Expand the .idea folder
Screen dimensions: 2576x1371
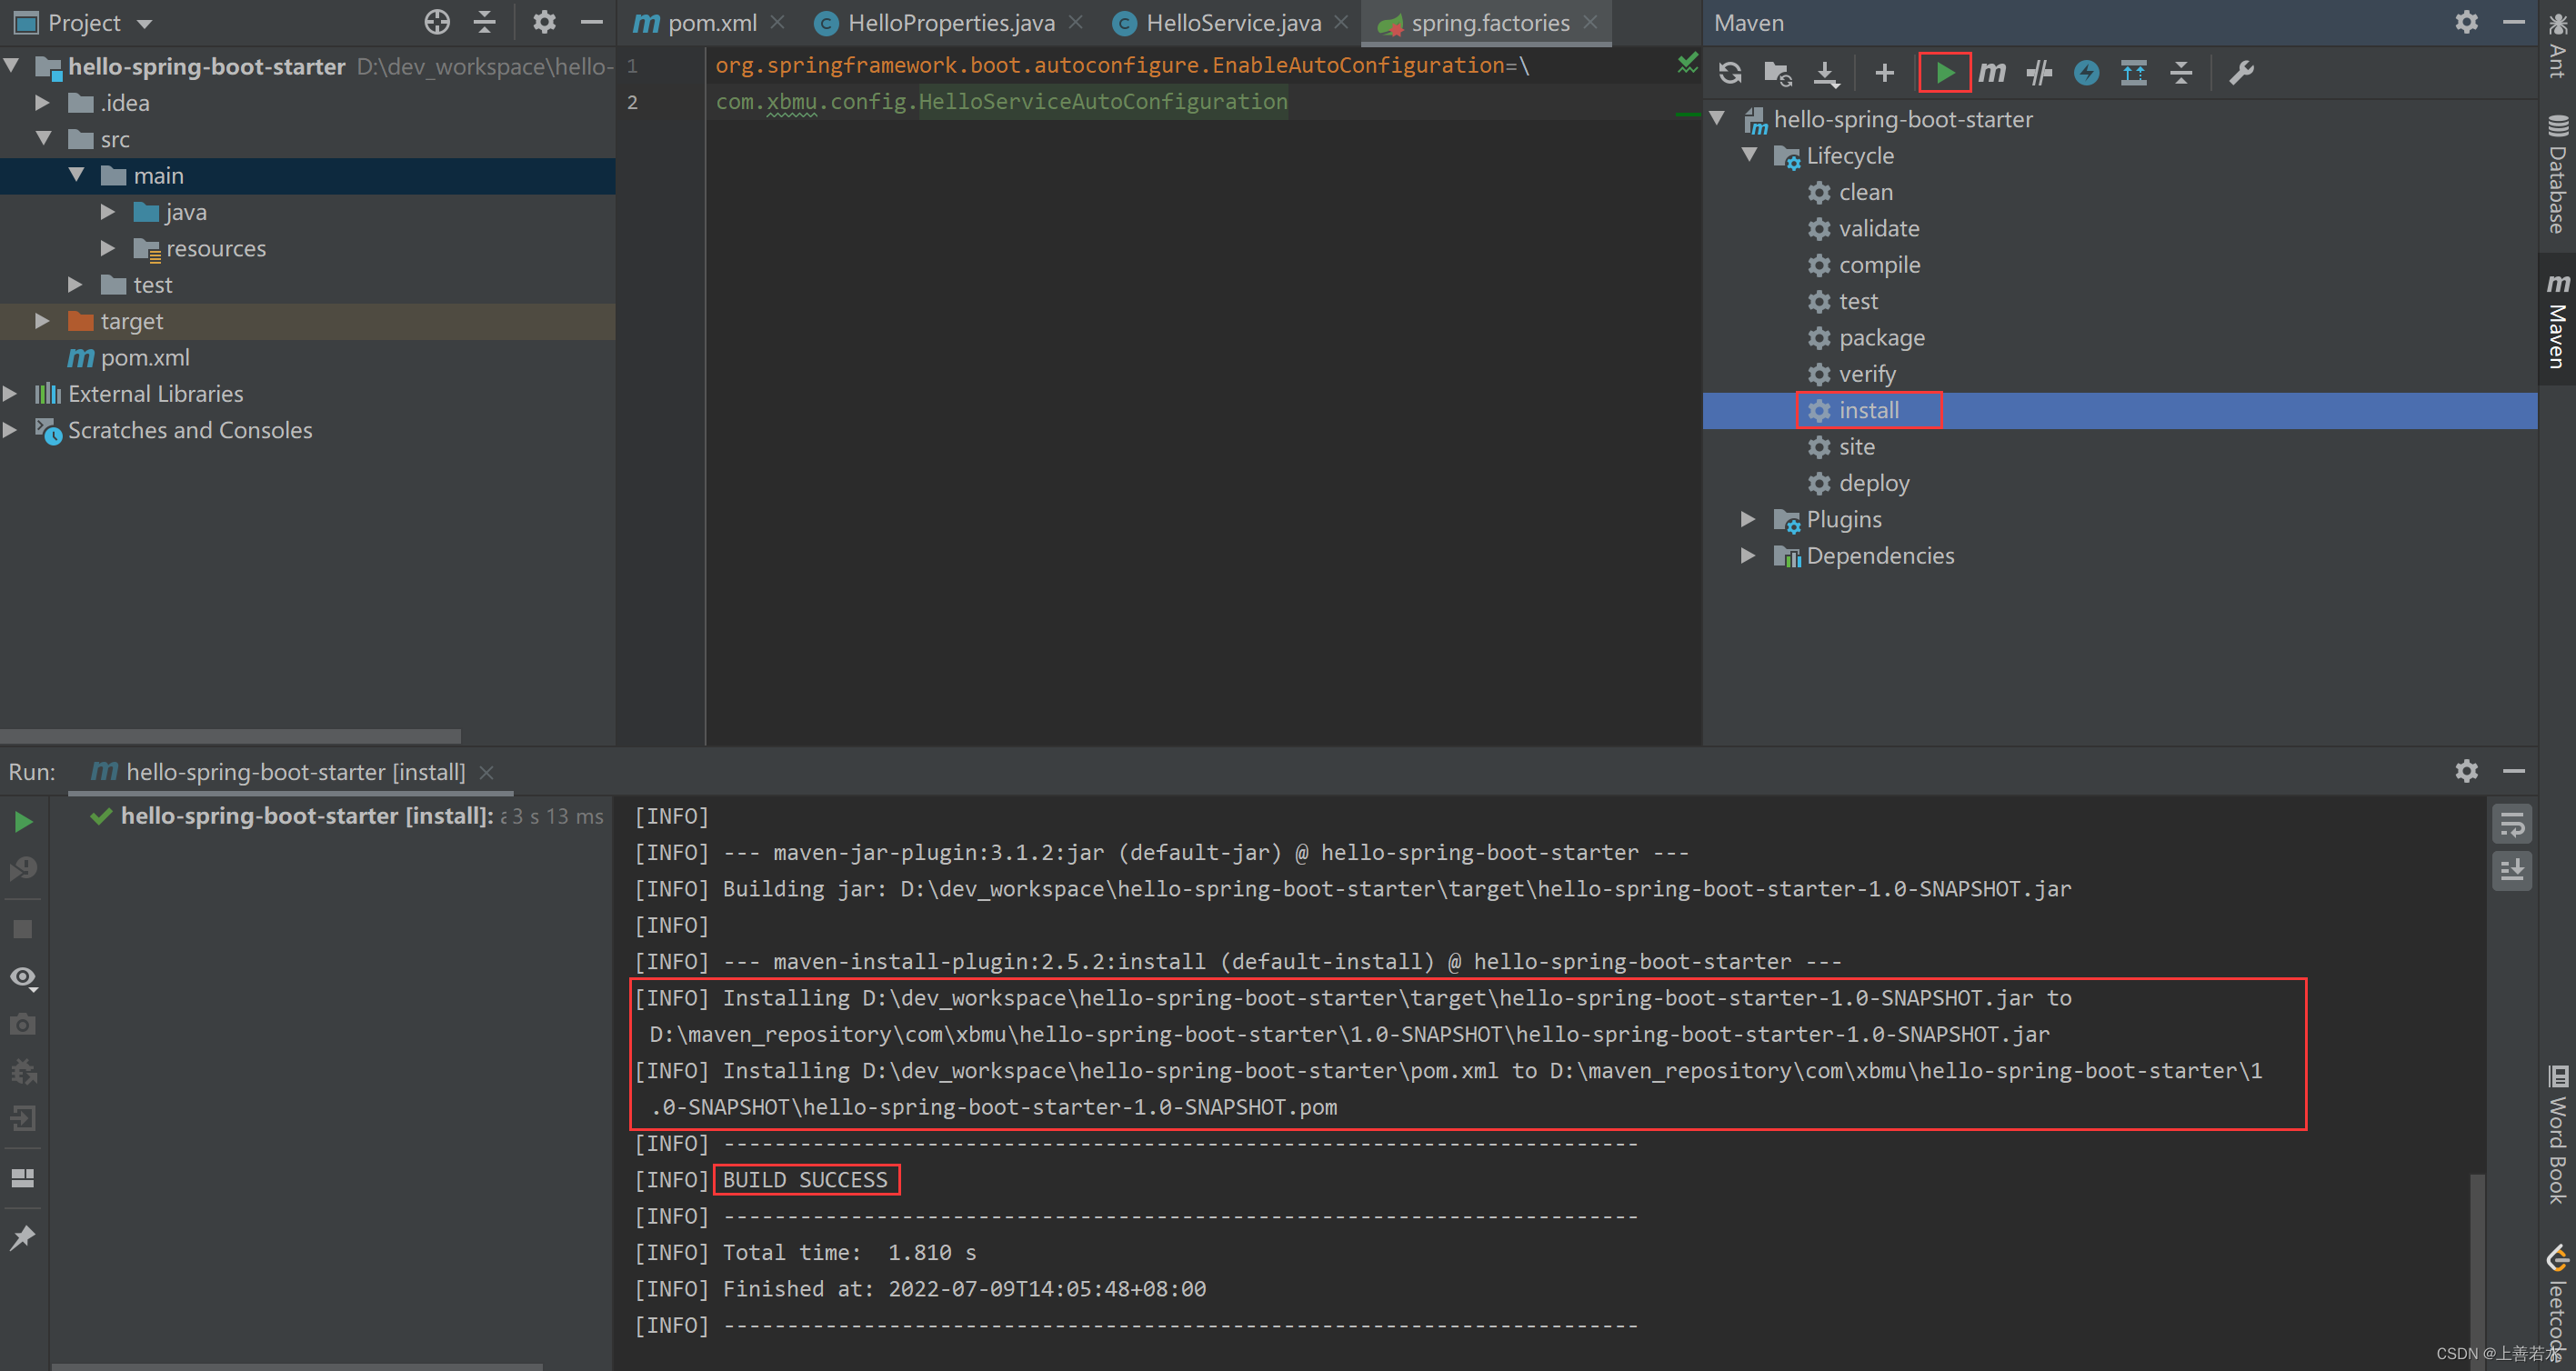42,103
